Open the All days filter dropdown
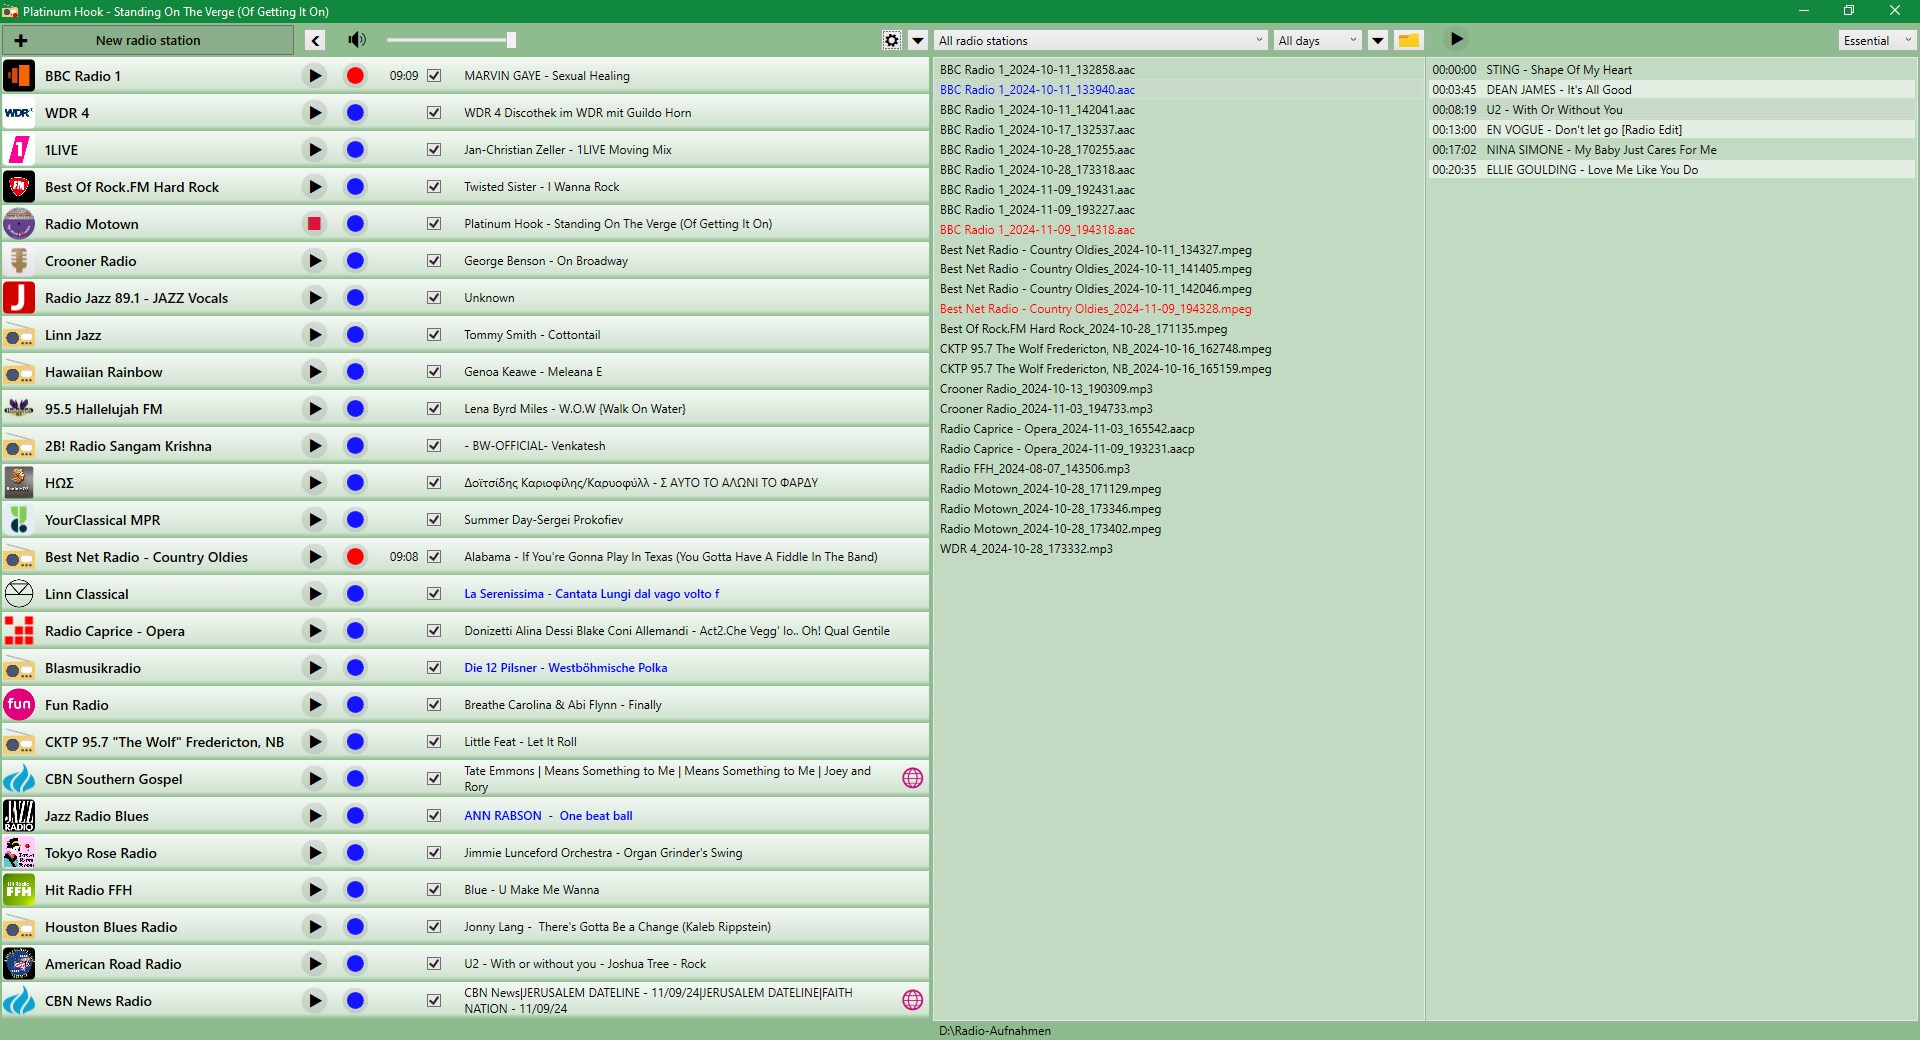 (1318, 40)
